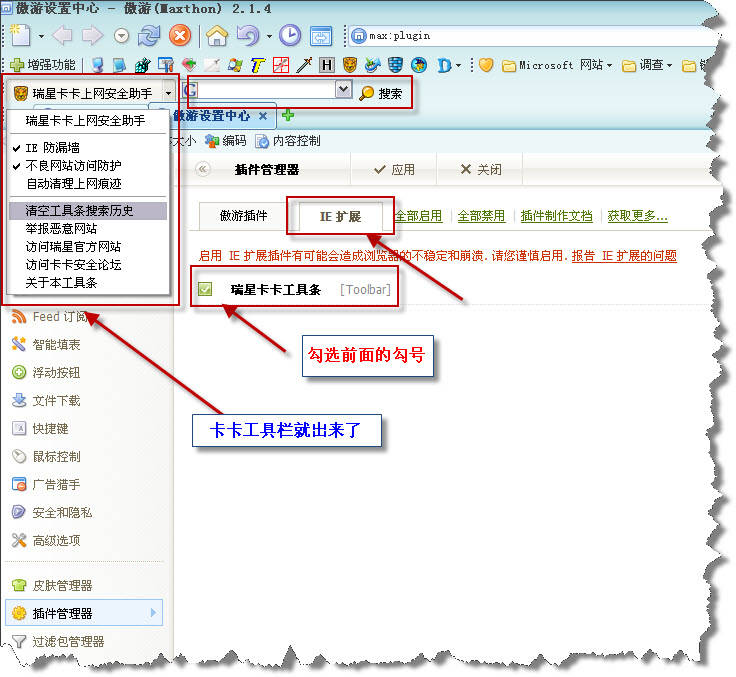This screenshot has width=736, height=677.
Task: Click the orange heart favorites icon
Action: click(x=486, y=65)
